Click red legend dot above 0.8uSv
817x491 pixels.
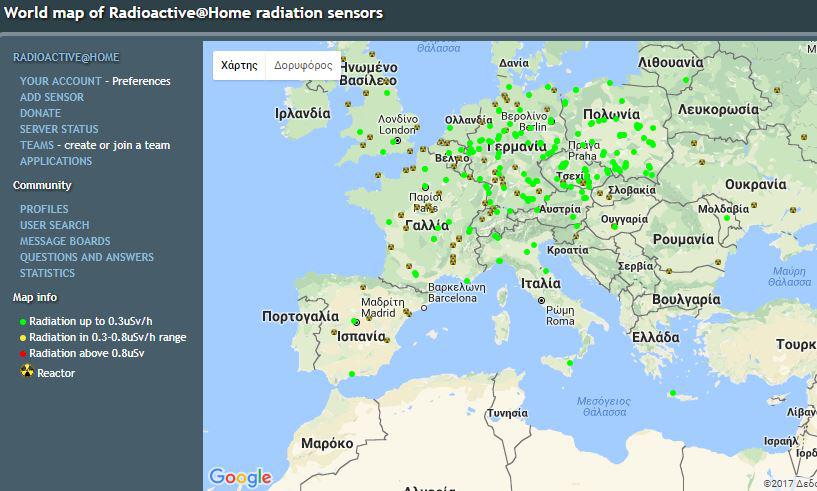(23, 354)
